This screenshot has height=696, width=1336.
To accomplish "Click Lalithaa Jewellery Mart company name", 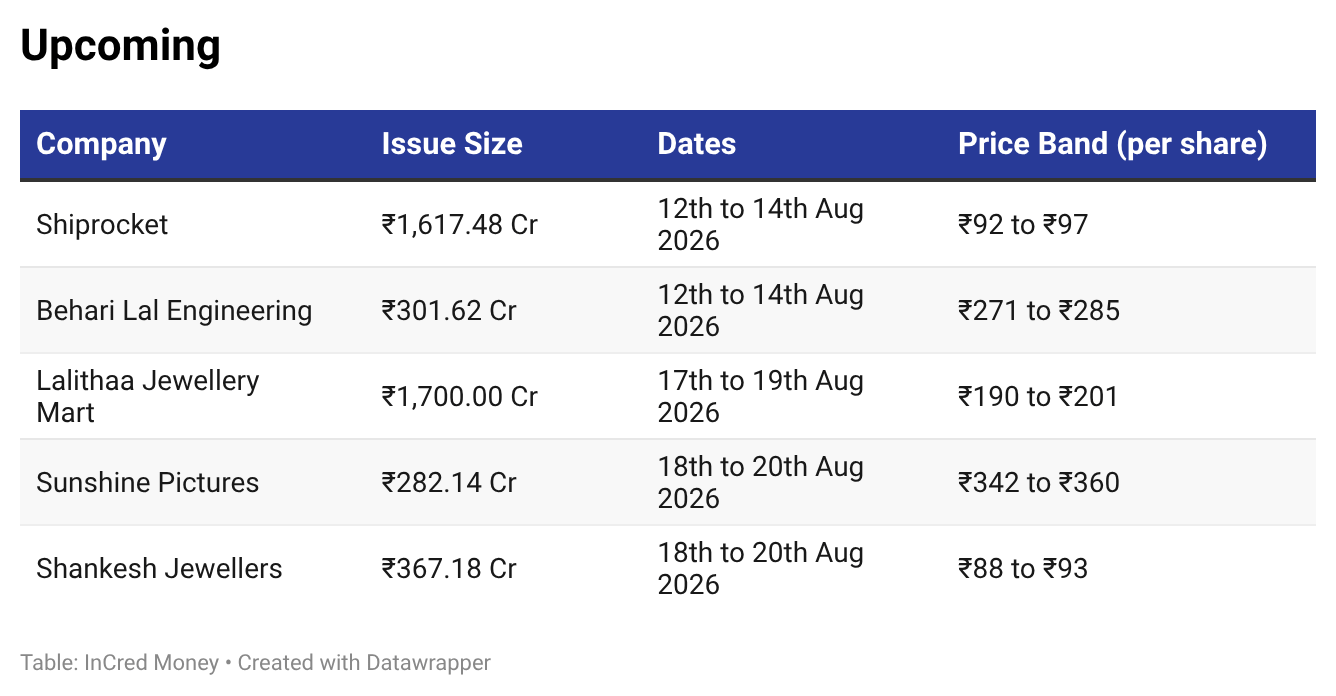I will click(x=148, y=397).
